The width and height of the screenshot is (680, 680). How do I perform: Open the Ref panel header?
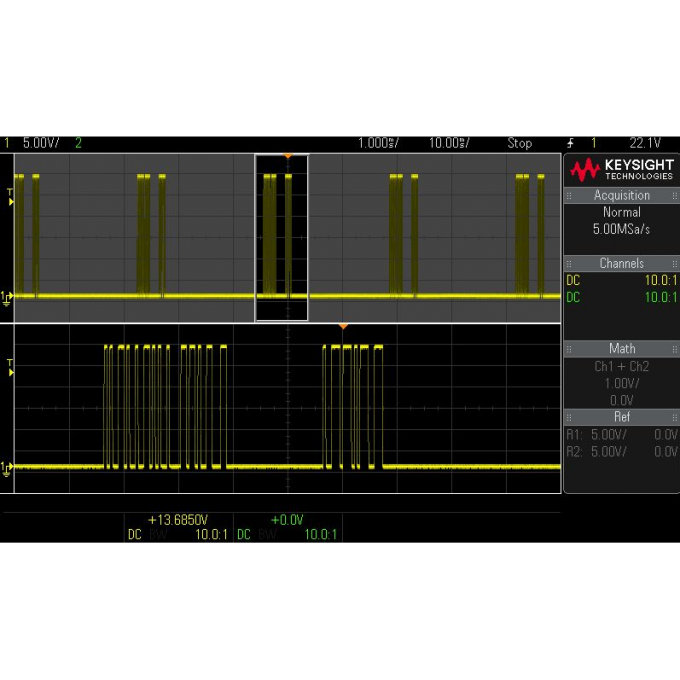click(621, 417)
